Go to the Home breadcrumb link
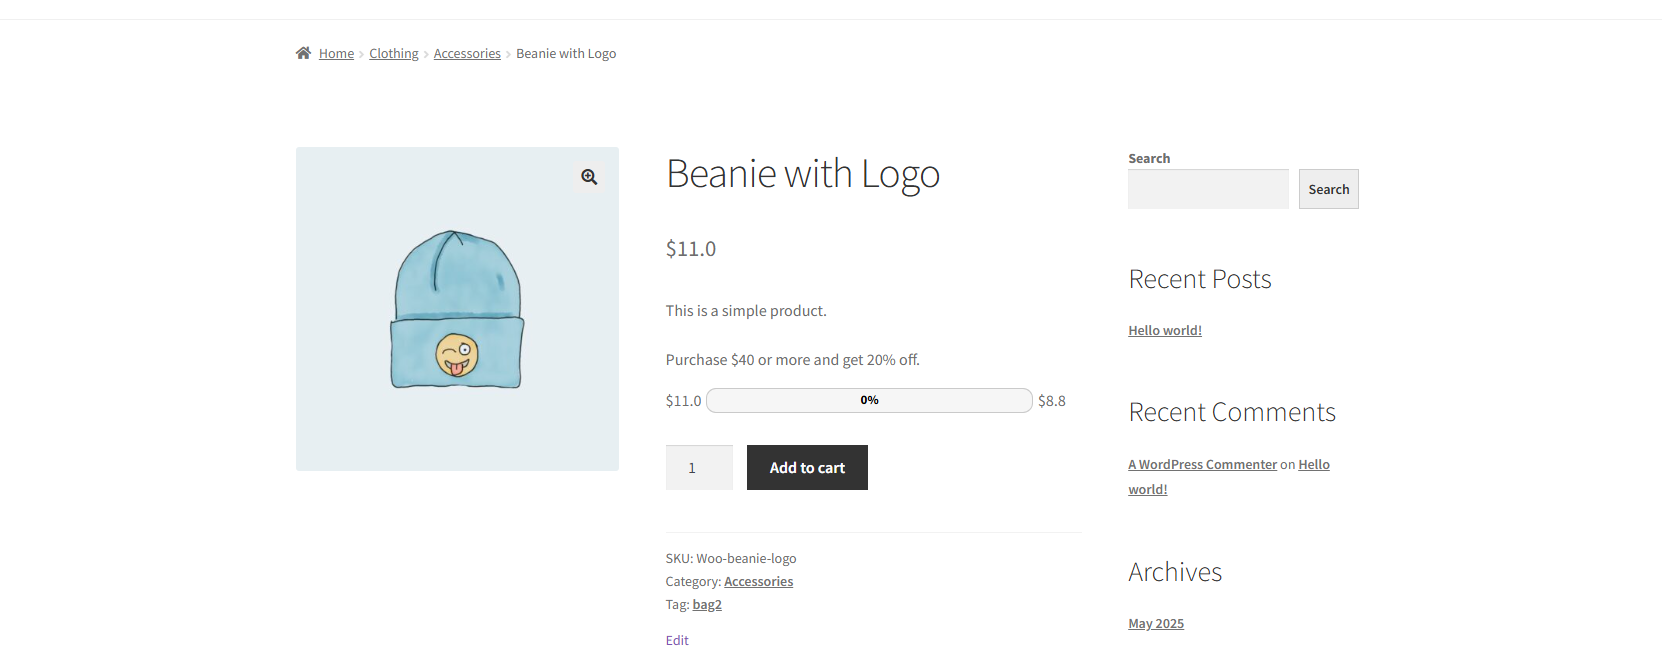This screenshot has height=659, width=1662. 336,54
